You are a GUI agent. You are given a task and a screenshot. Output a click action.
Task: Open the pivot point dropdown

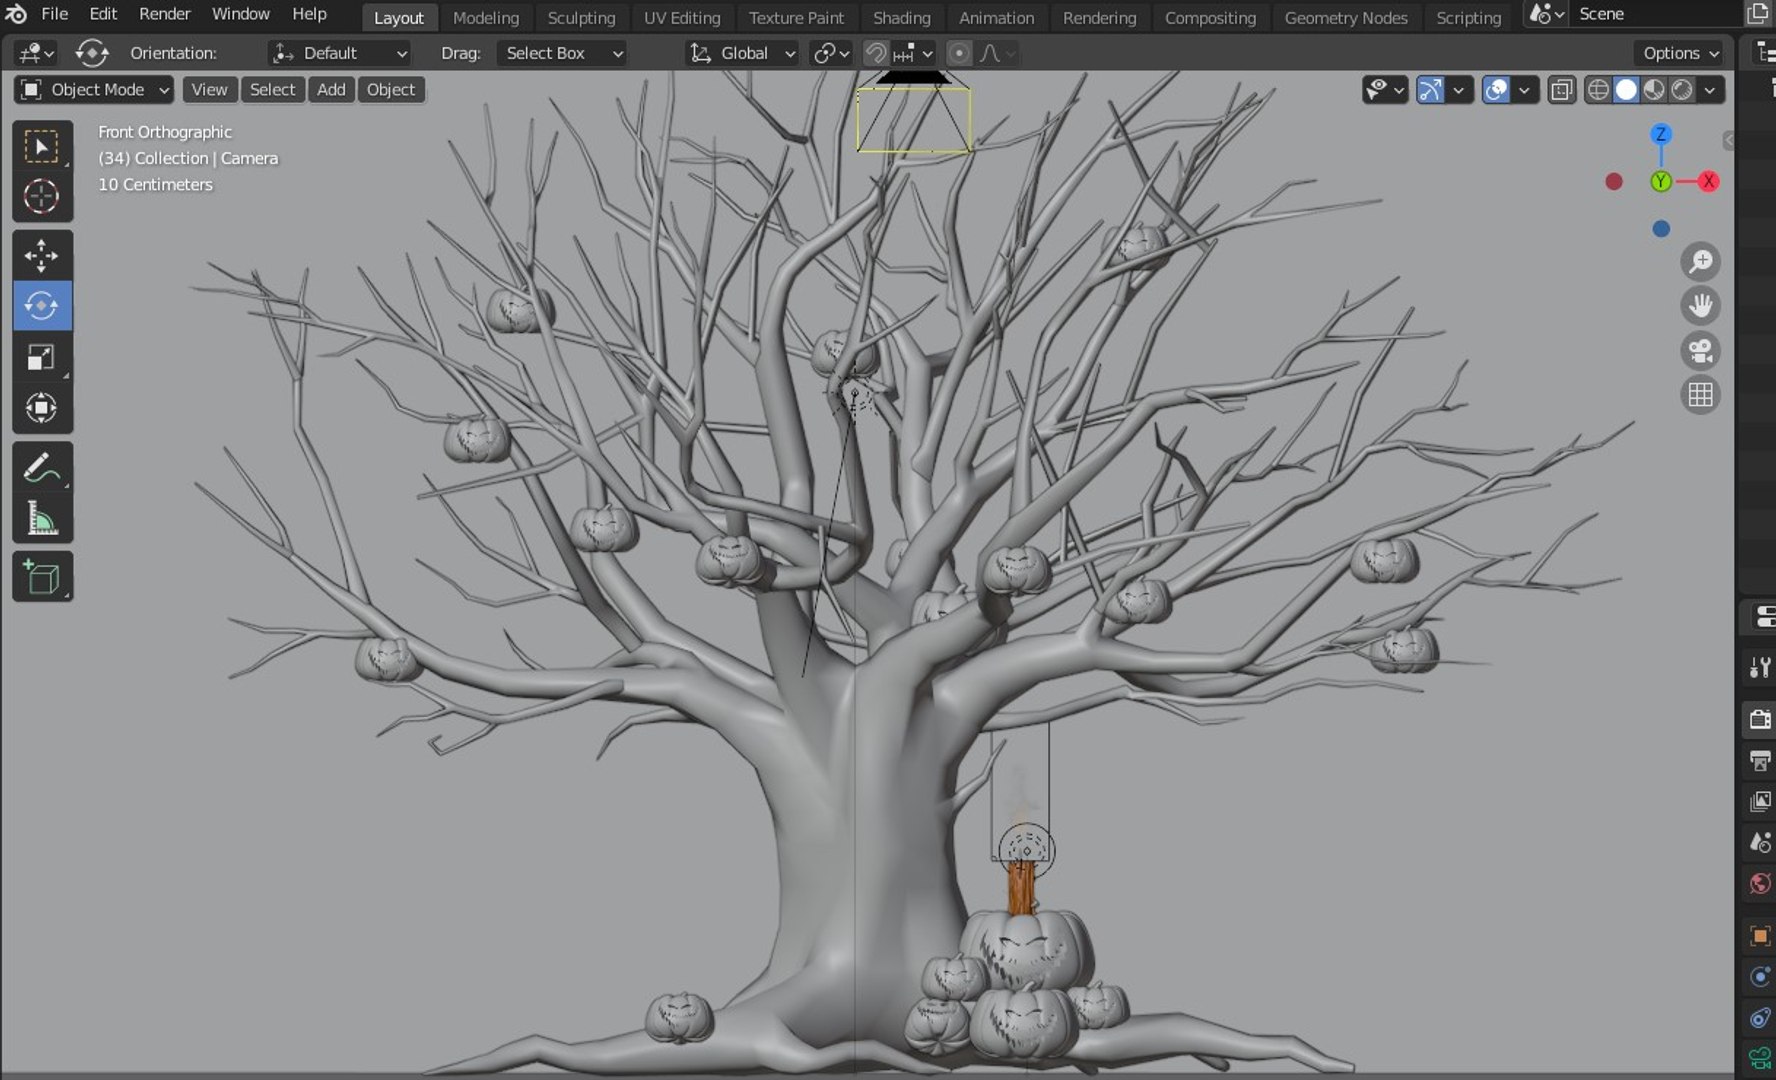[831, 53]
